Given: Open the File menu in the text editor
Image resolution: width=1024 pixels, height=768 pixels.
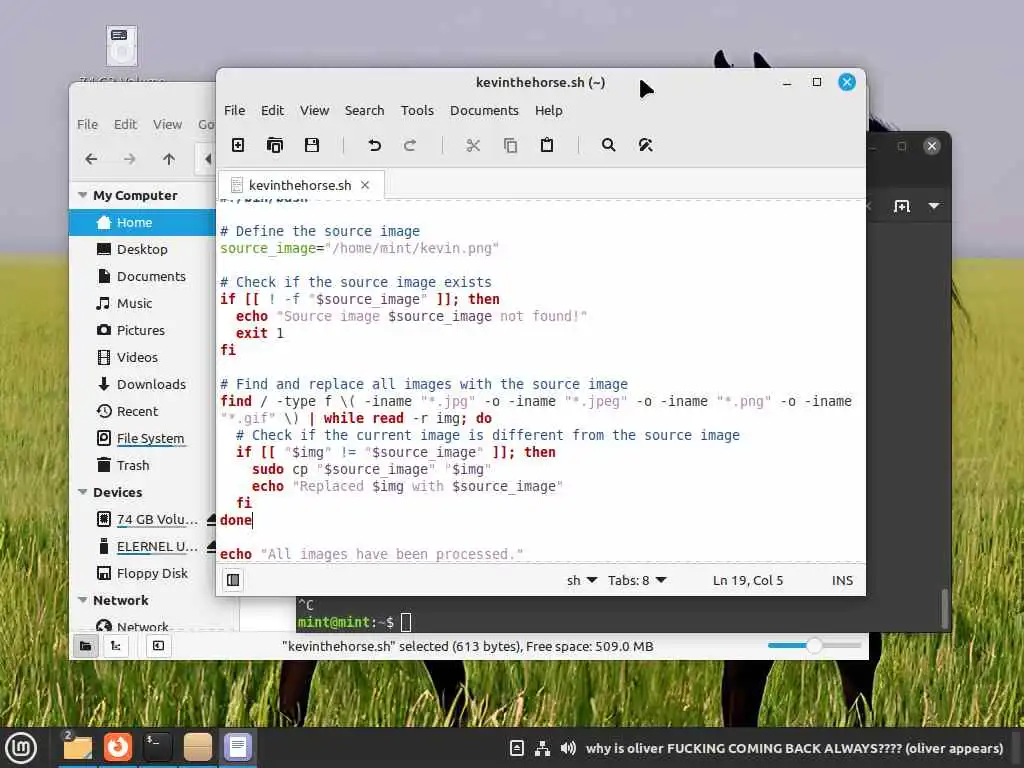Looking at the screenshot, I should point(234,110).
